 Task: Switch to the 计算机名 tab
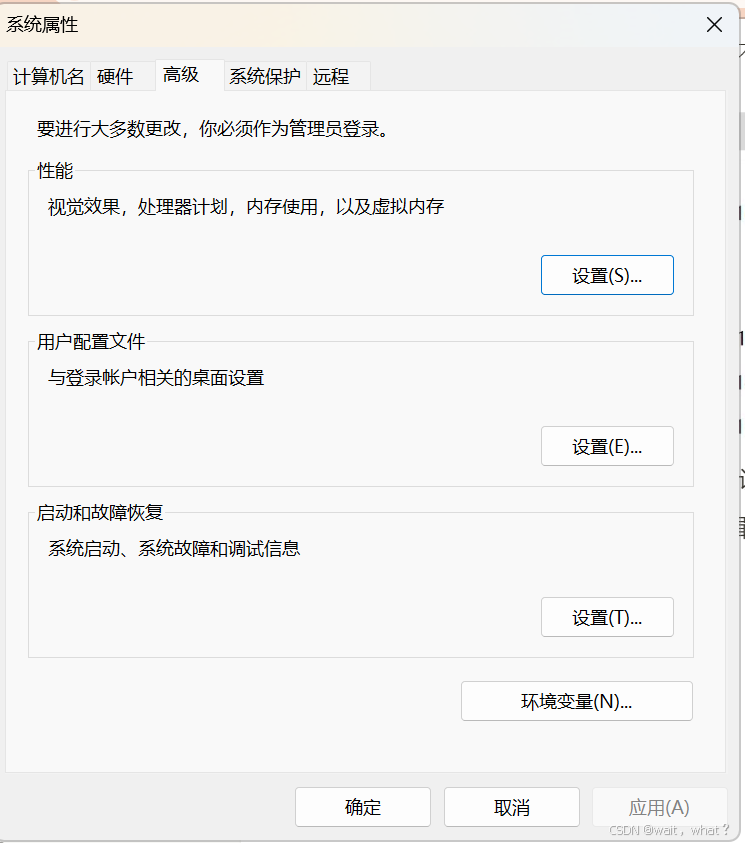click(48, 76)
